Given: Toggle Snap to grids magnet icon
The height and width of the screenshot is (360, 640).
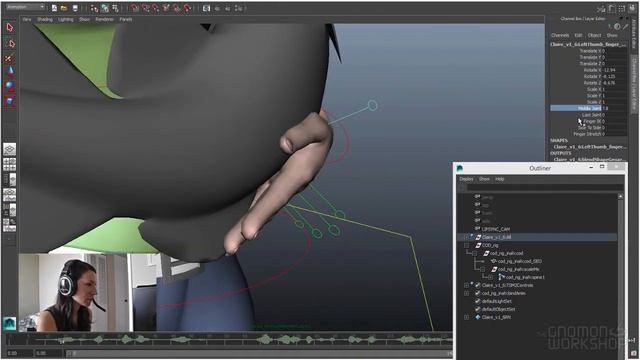Looking at the screenshot, I should pyautogui.click(x=135, y=8).
